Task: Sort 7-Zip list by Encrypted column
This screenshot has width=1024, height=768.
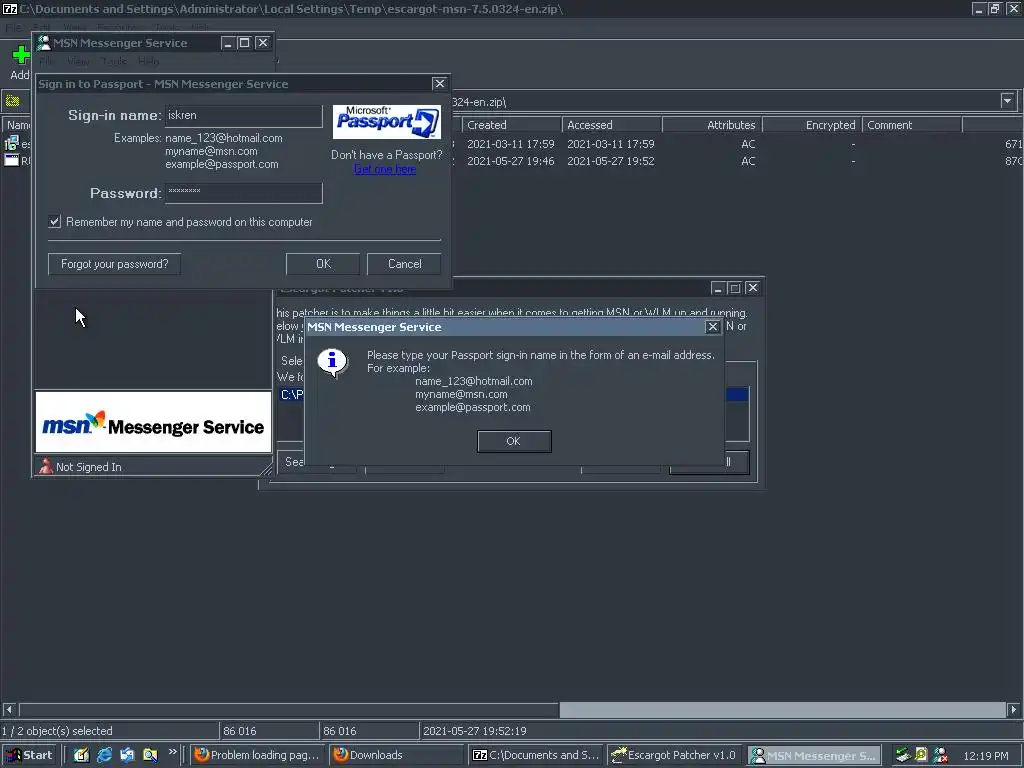Action: [x=812, y=125]
